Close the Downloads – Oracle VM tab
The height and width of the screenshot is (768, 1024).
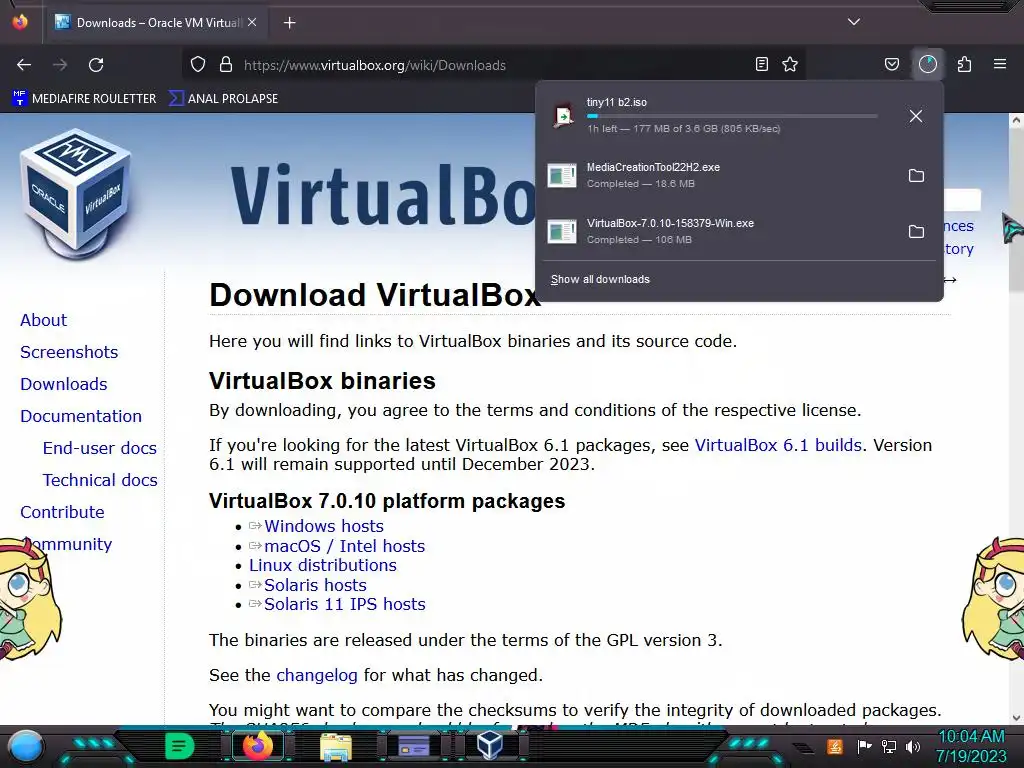(x=252, y=22)
